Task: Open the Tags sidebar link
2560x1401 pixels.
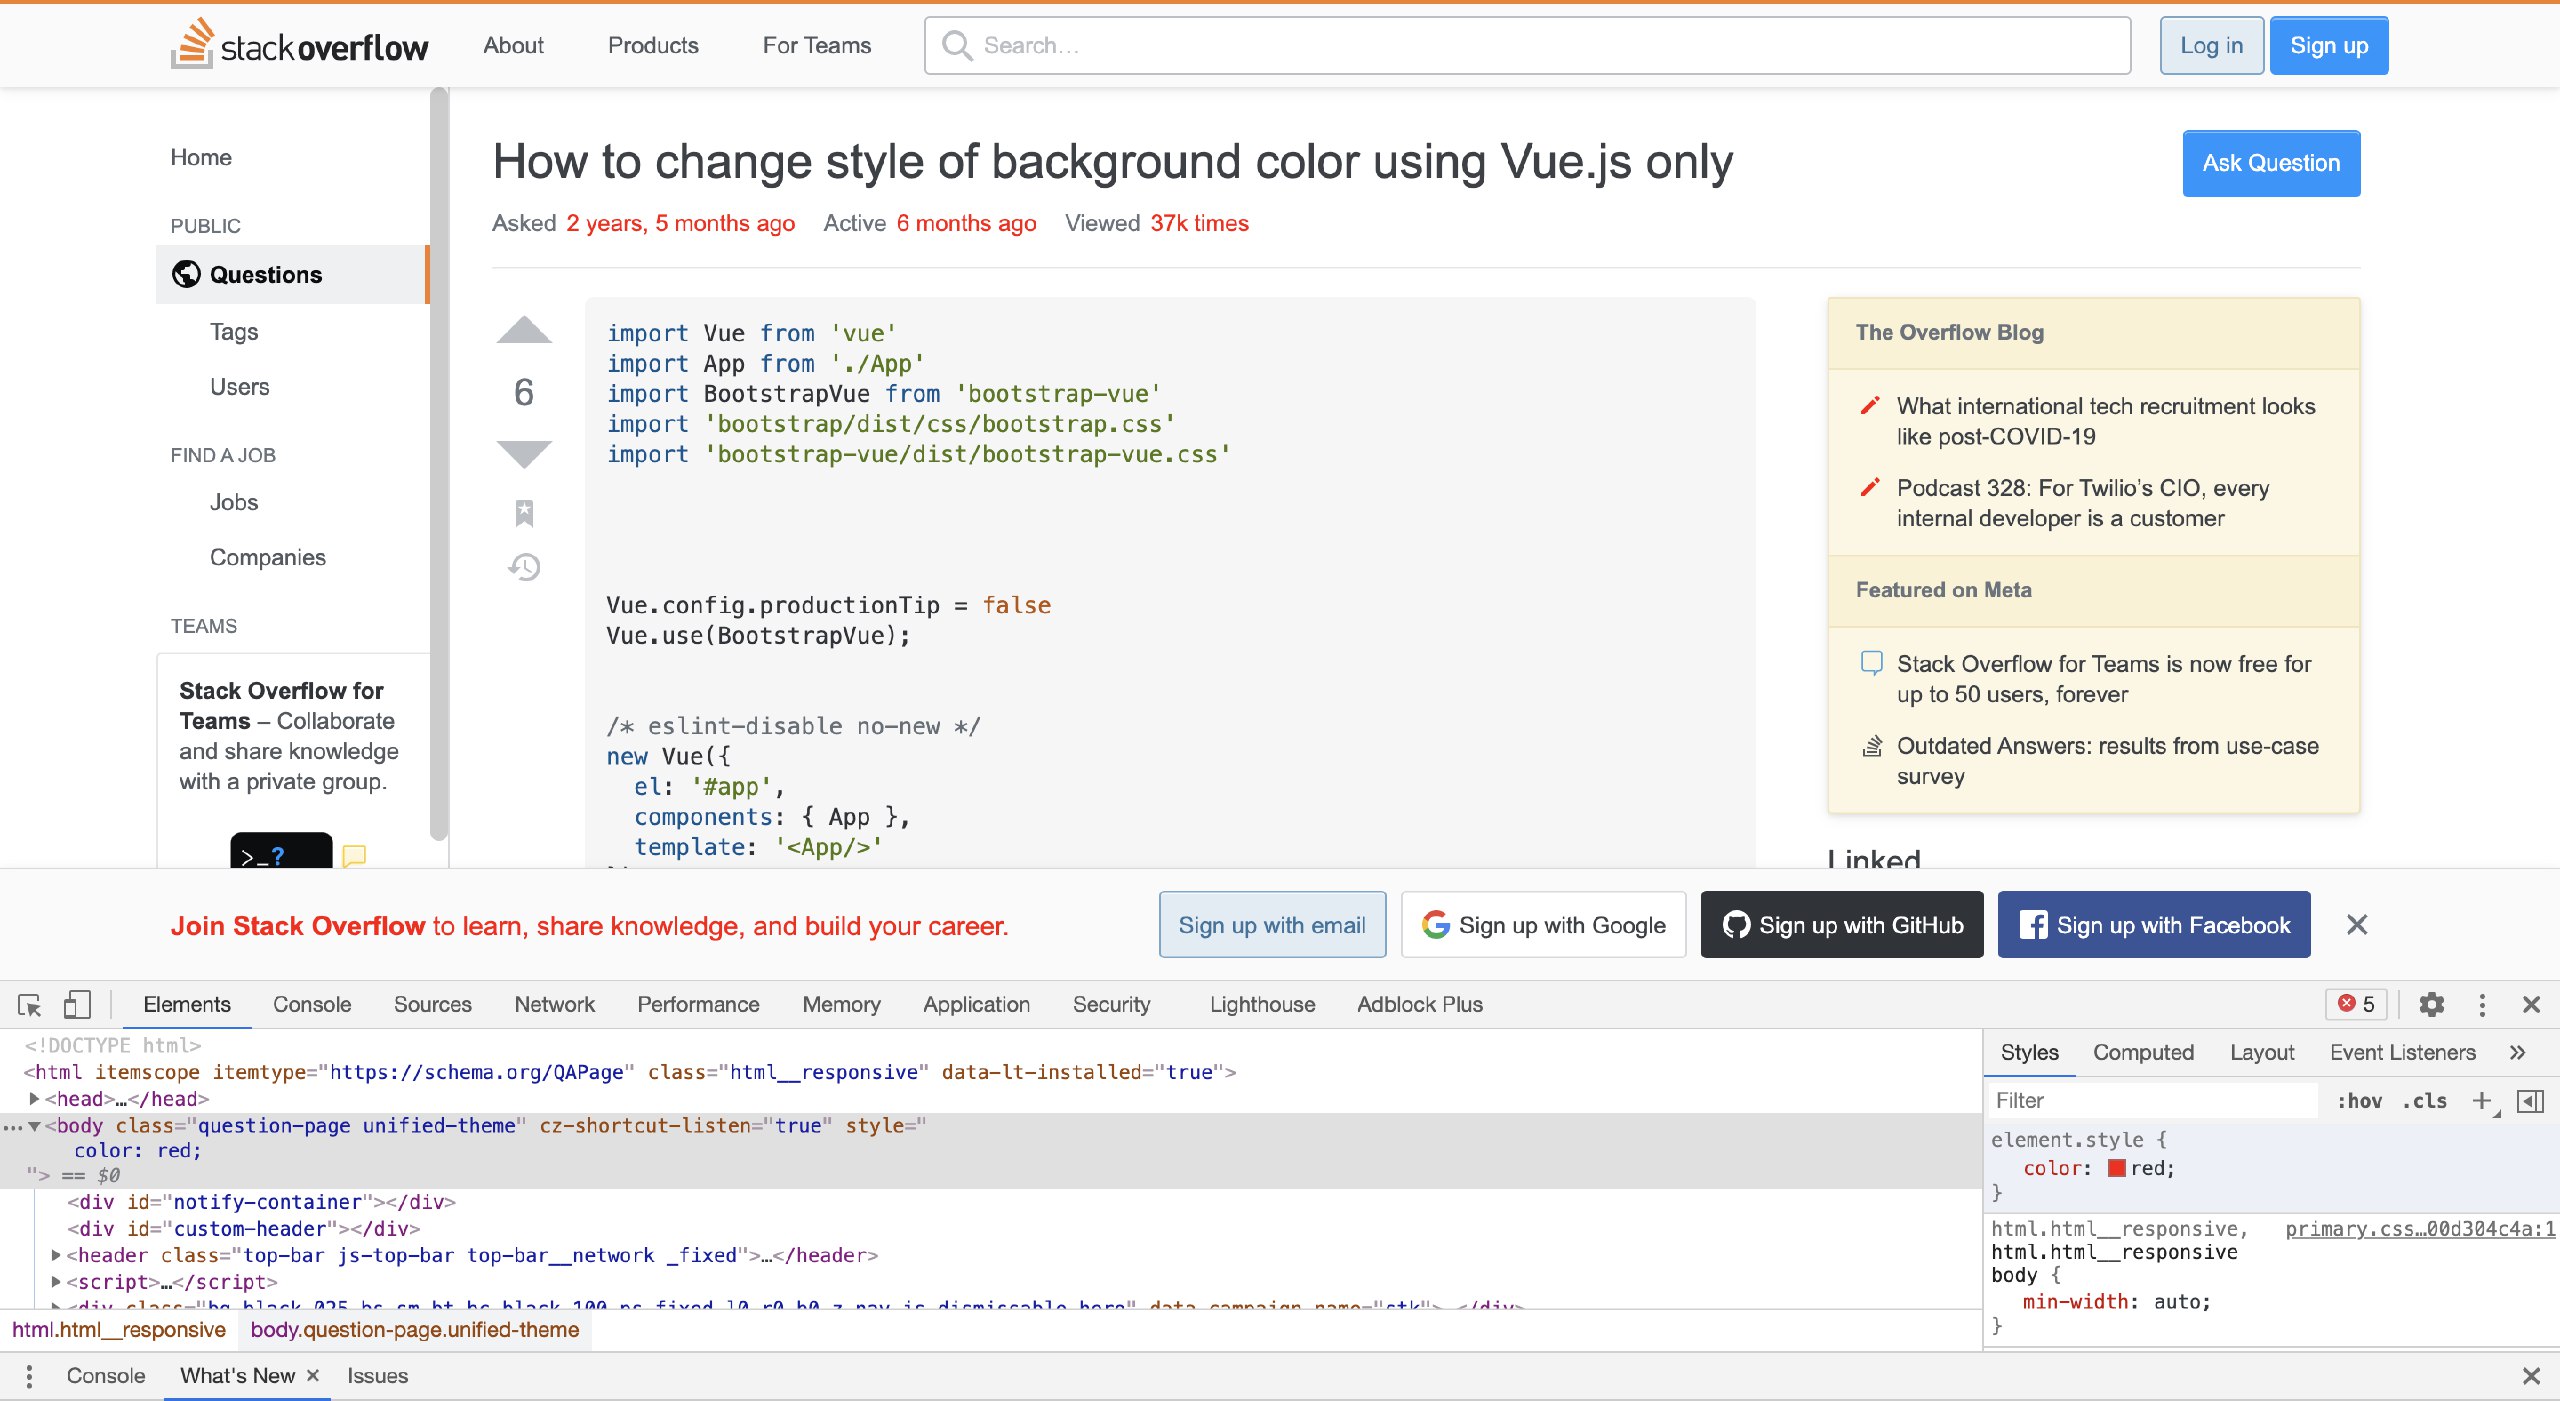Action: click(234, 332)
